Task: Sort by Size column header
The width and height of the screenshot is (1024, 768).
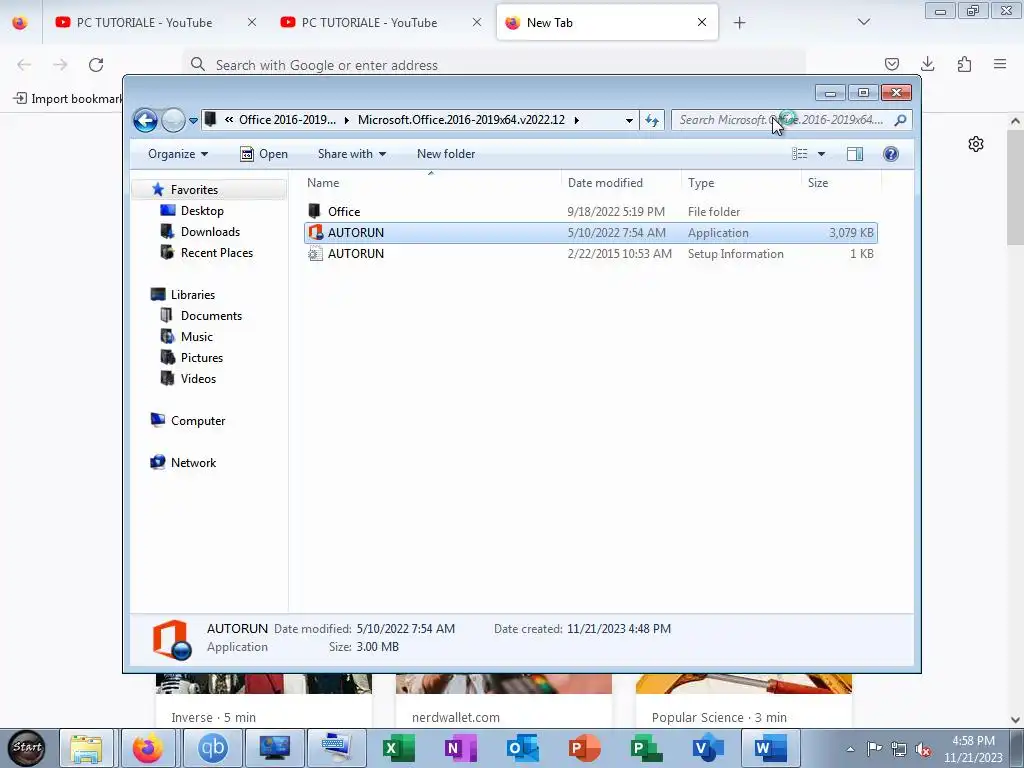Action: pyautogui.click(x=841, y=183)
